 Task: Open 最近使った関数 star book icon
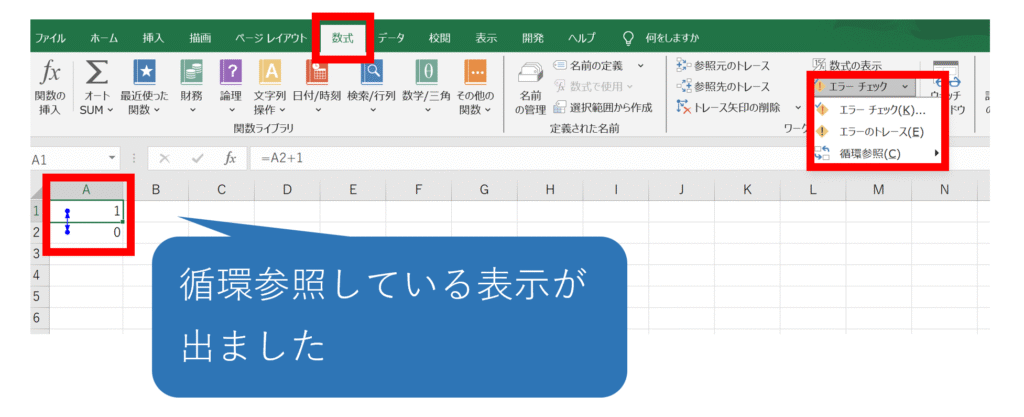pyautogui.click(x=144, y=73)
